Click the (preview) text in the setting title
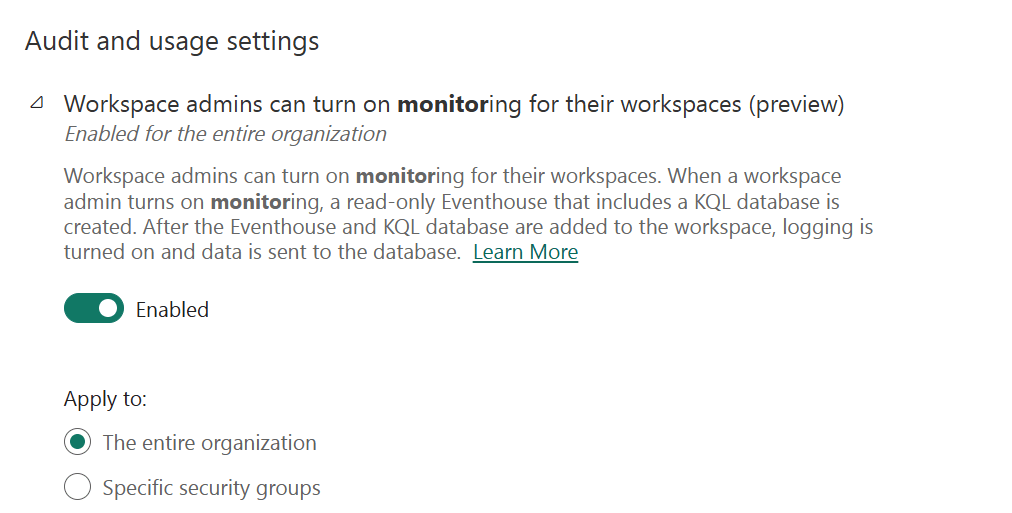1012x513 pixels. point(796,104)
